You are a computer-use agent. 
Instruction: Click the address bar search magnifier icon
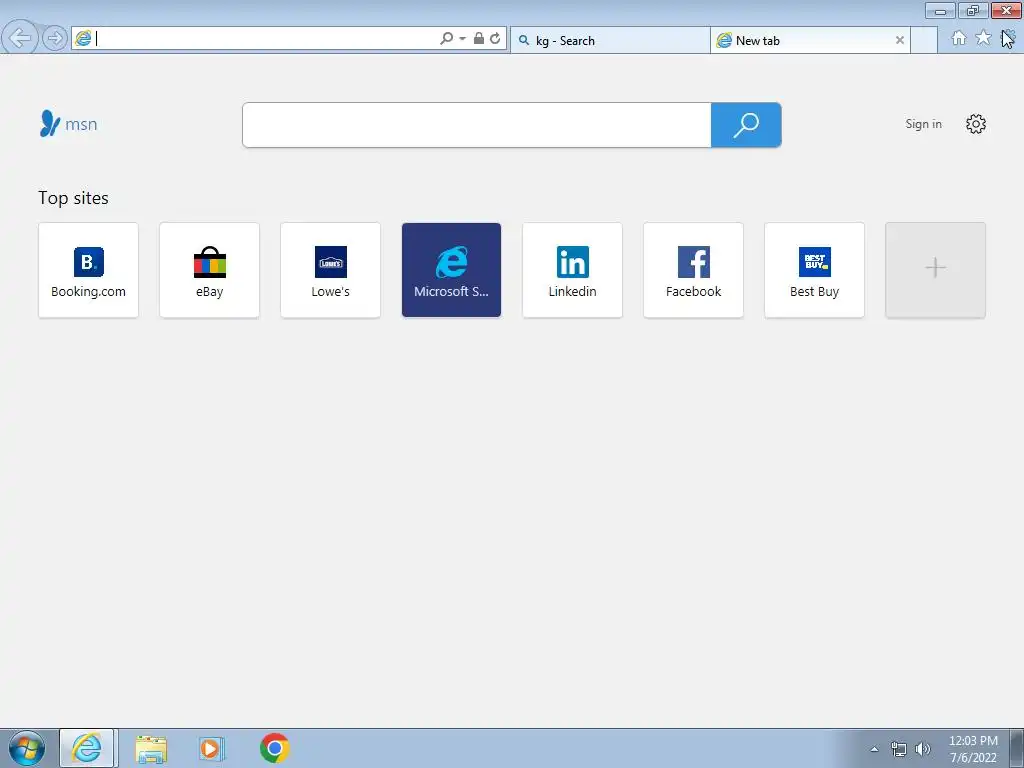[447, 39]
